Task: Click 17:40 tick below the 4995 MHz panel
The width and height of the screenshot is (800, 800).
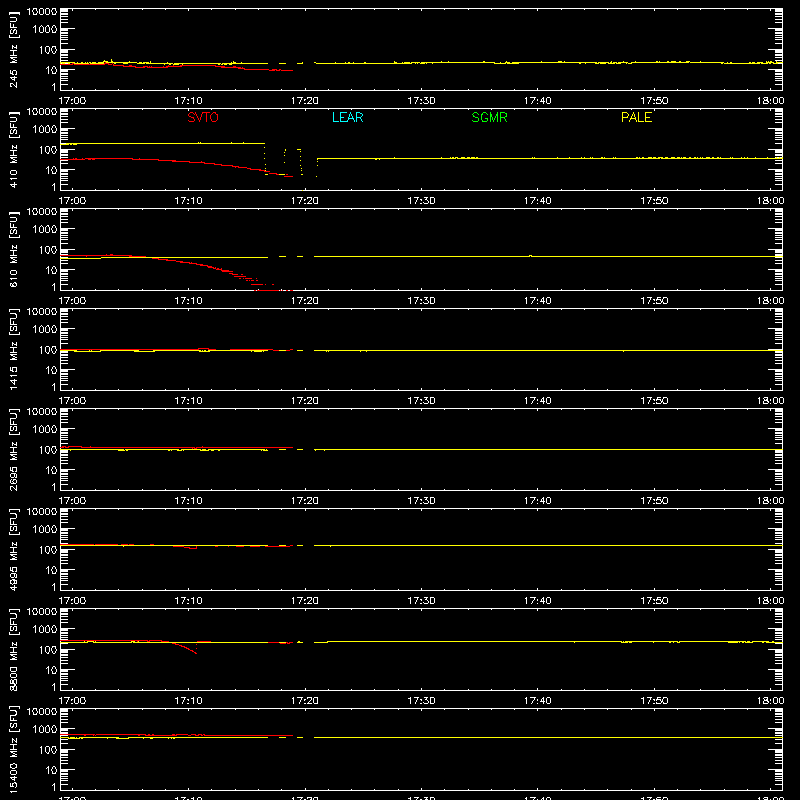Action: [x=537, y=601]
